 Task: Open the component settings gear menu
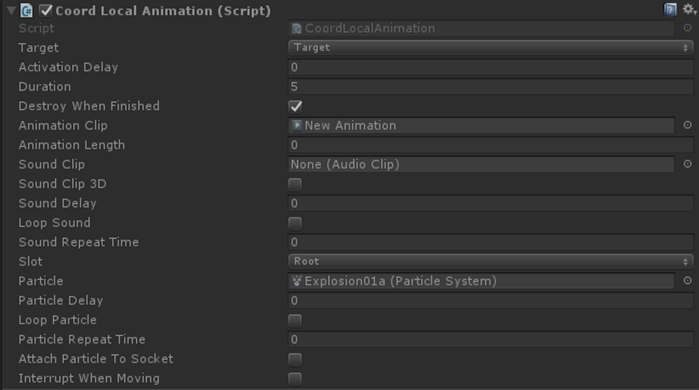(690, 9)
